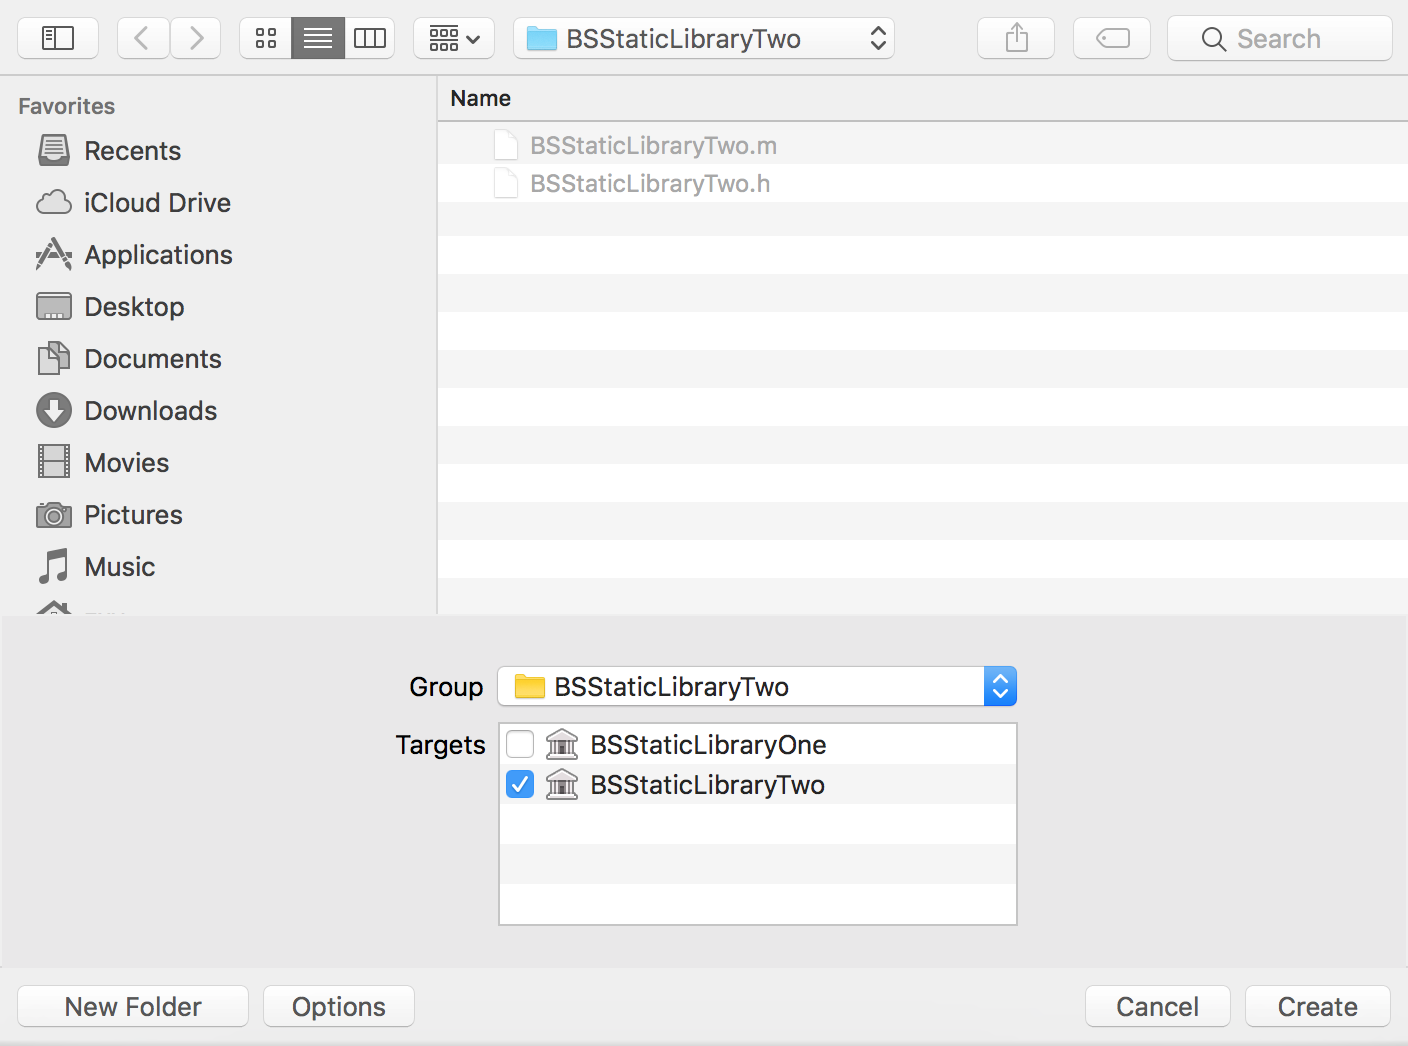Click the BSStaticLibraryOne target library icon
The image size is (1408, 1046).
(x=562, y=745)
